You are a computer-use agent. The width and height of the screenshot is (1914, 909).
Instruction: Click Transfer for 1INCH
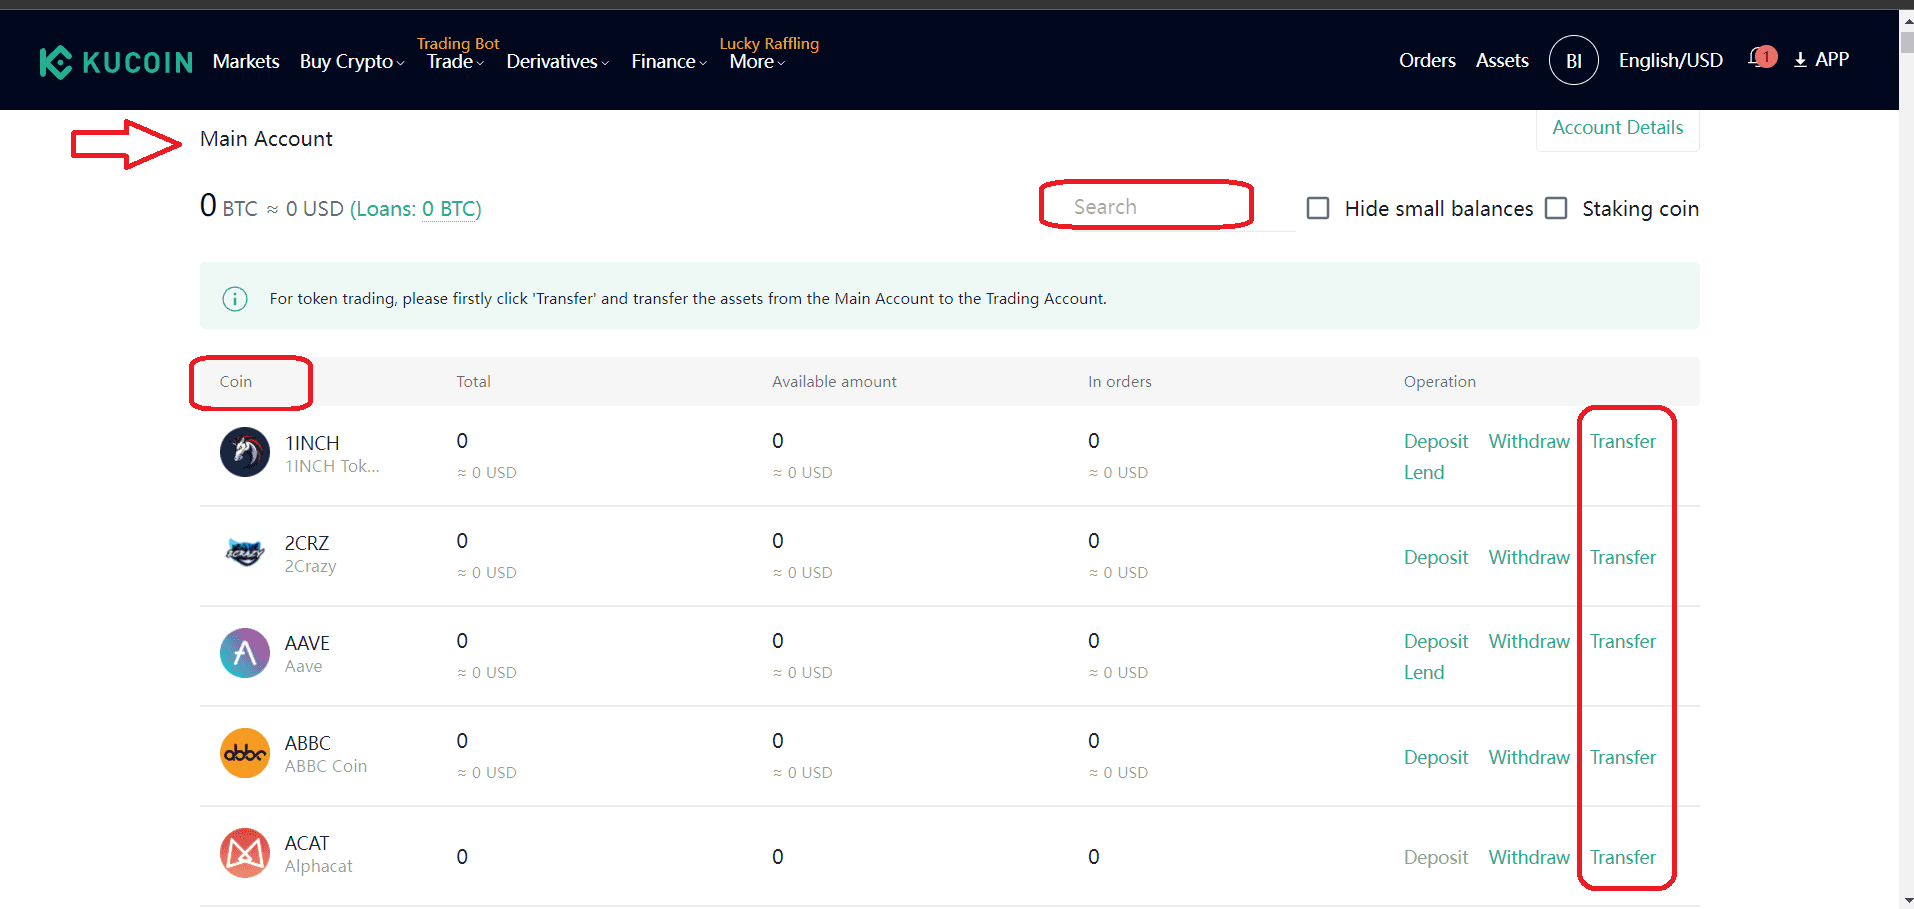[1623, 441]
